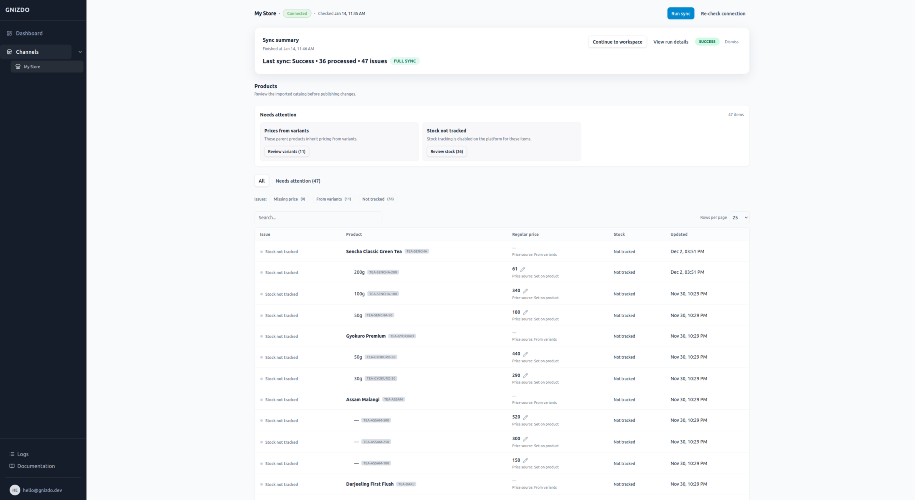Edit price 61 with its pencil icon
915x500 pixels.
pyautogui.click(x=521, y=269)
